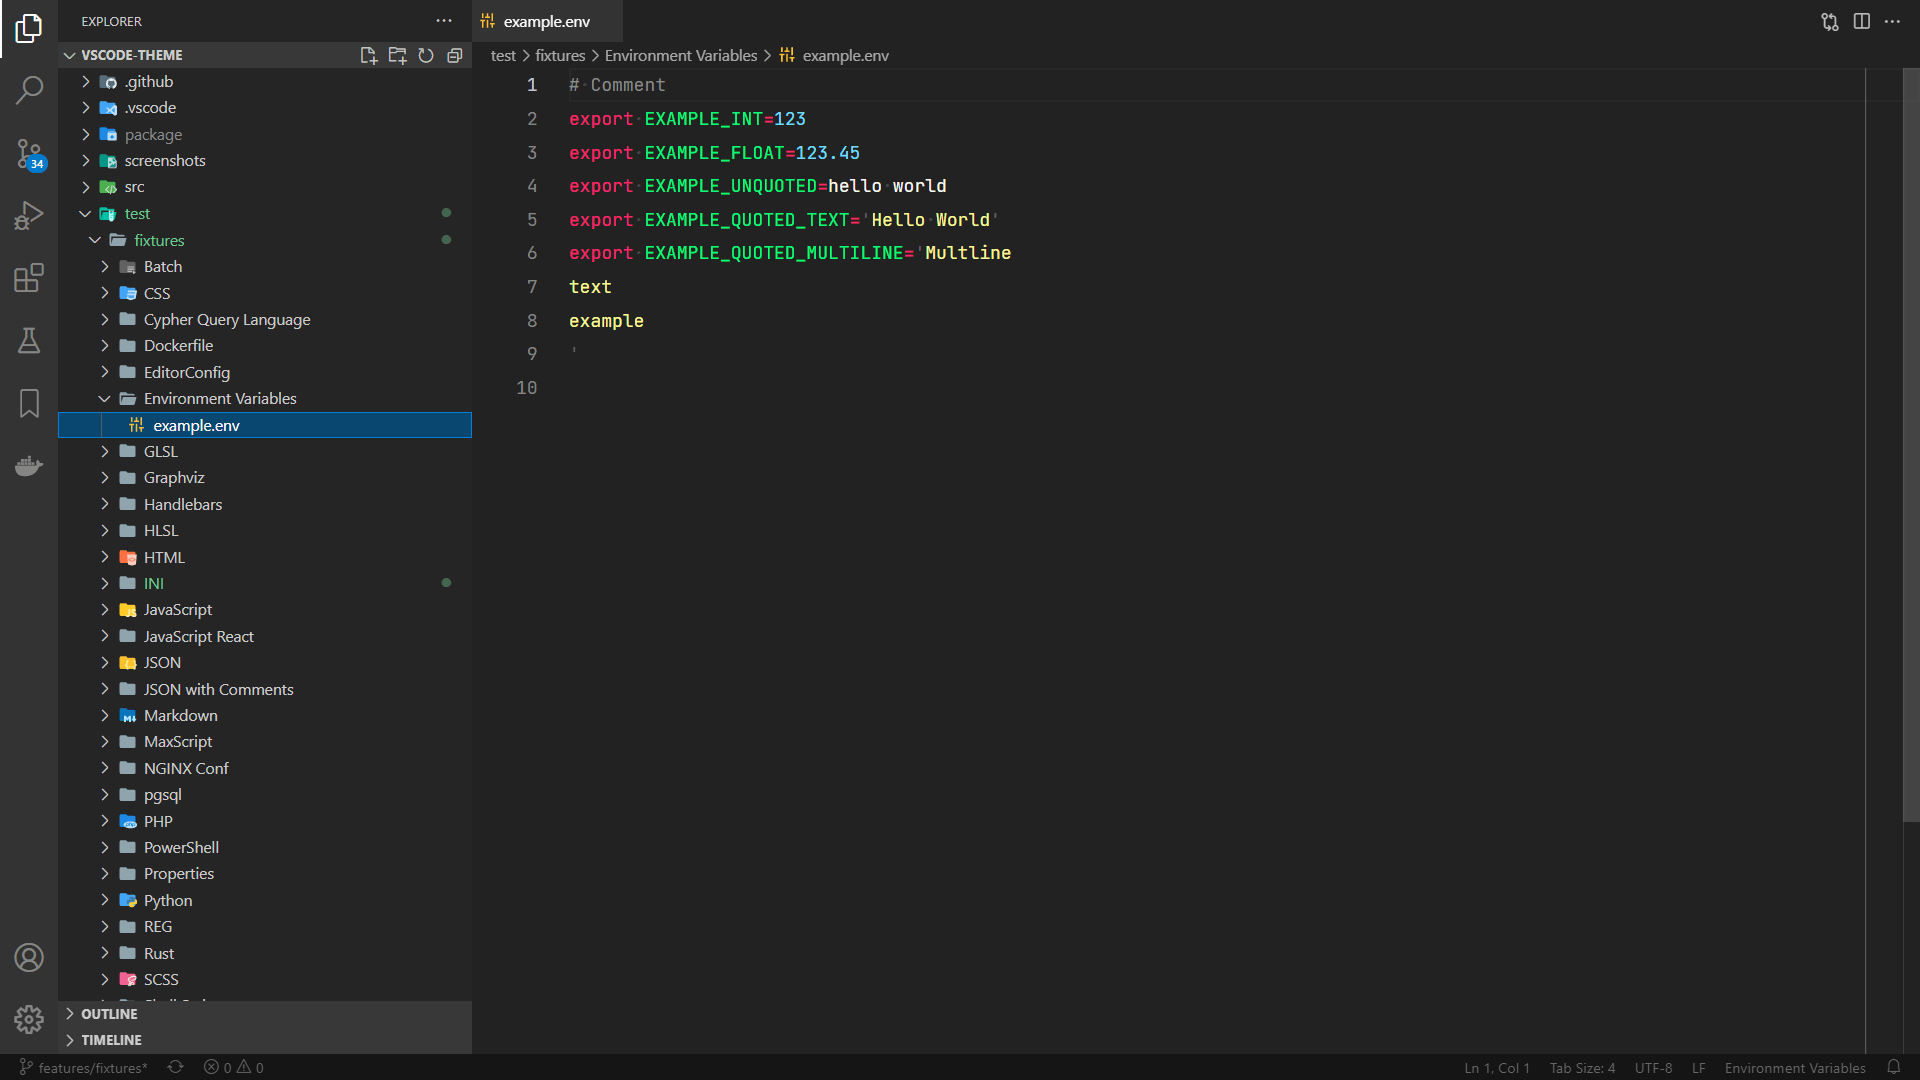Open the Extensions view
The height and width of the screenshot is (1080, 1920).
tap(29, 278)
